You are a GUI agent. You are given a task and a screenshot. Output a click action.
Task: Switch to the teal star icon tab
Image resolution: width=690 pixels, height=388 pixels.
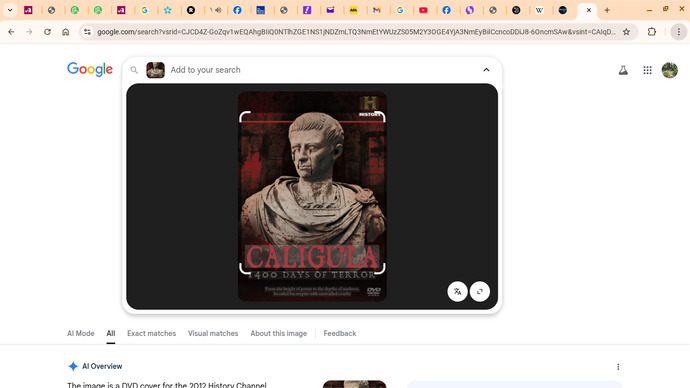click(x=168, y=10)
